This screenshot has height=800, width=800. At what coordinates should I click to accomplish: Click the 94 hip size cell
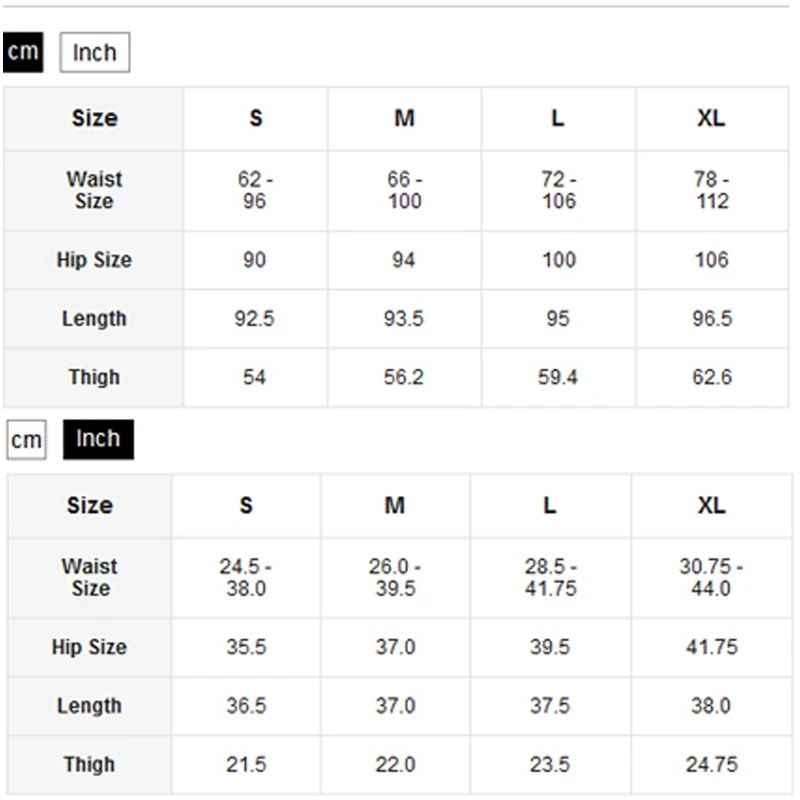pos(404,260)
